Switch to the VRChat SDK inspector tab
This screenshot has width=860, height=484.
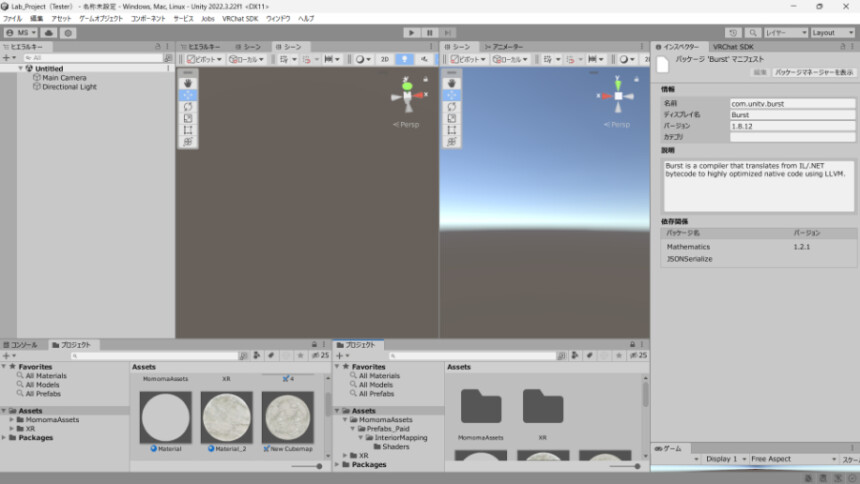(733, 47)
